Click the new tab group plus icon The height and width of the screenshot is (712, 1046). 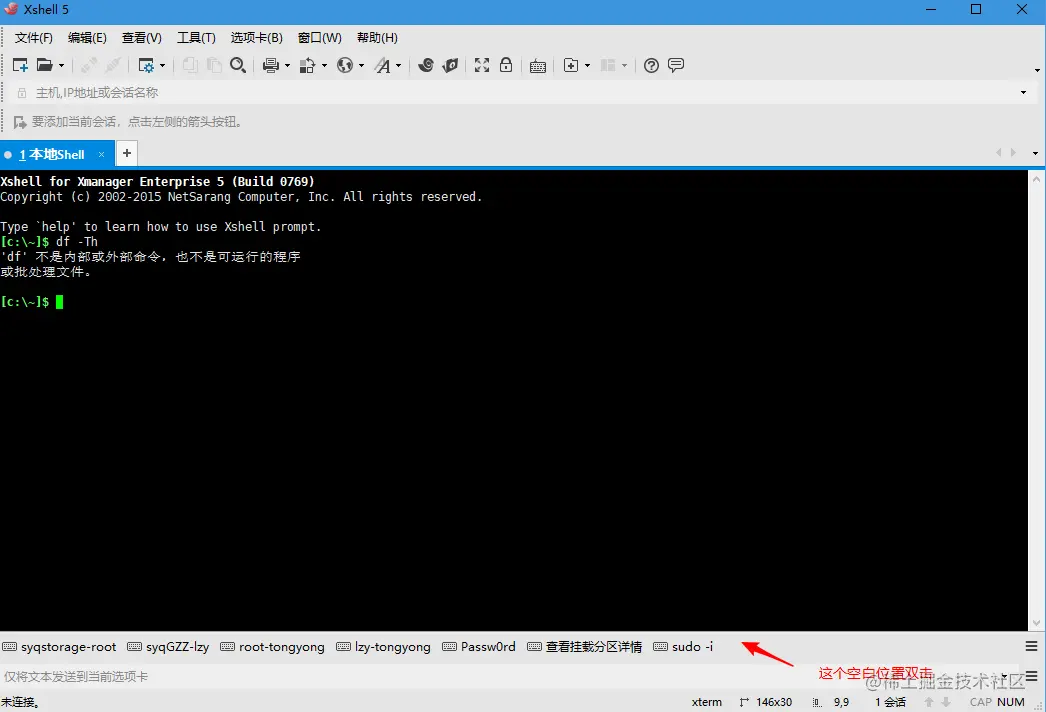(571, 65)
